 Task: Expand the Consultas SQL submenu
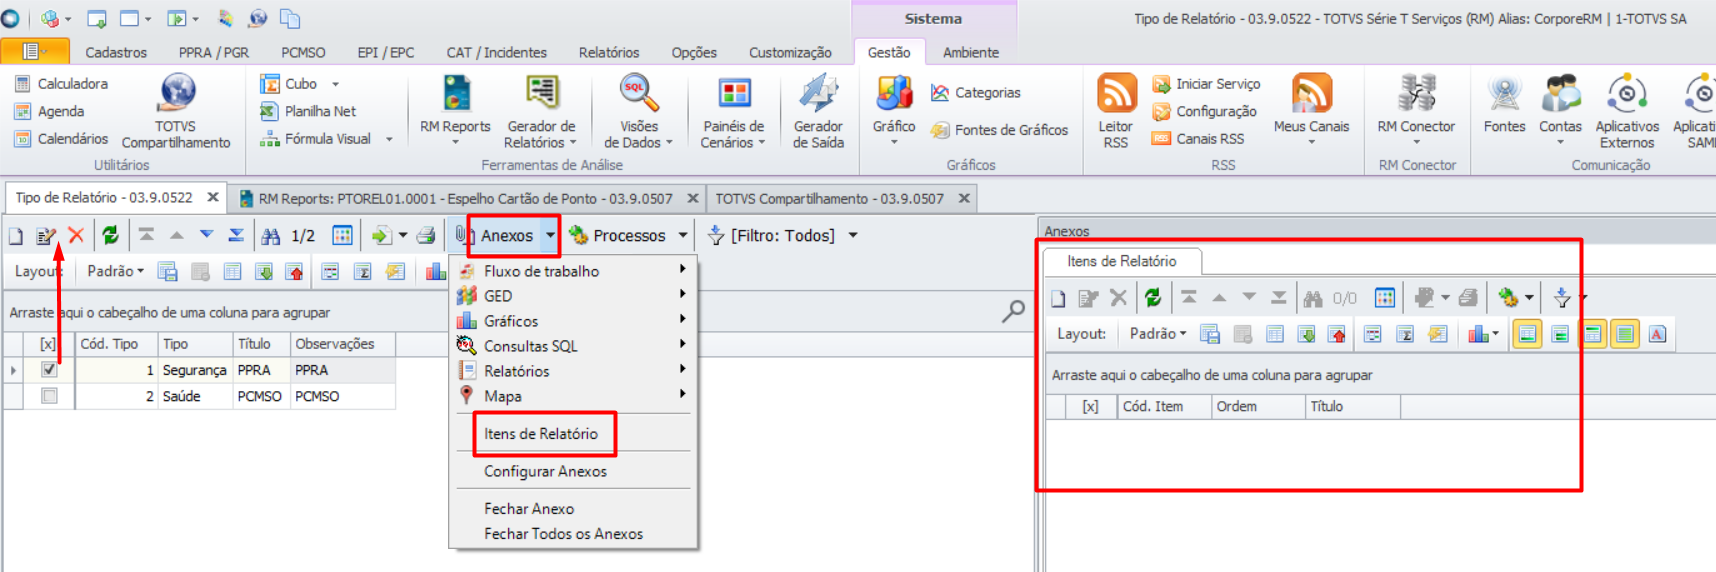tap(573, 346)
